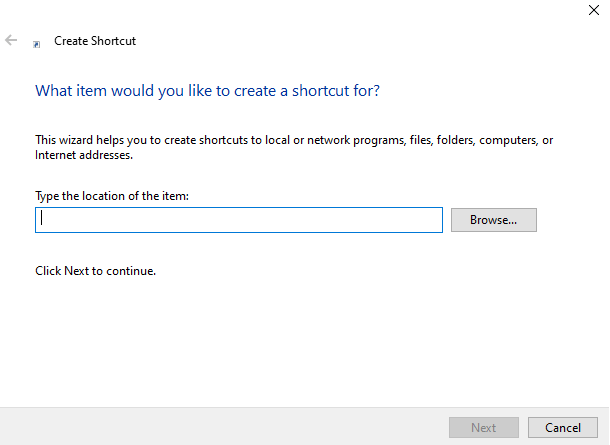Select the "Type the location of the item:" label
This screenshot has width=610, height=445.
click(x=112, y=196)
